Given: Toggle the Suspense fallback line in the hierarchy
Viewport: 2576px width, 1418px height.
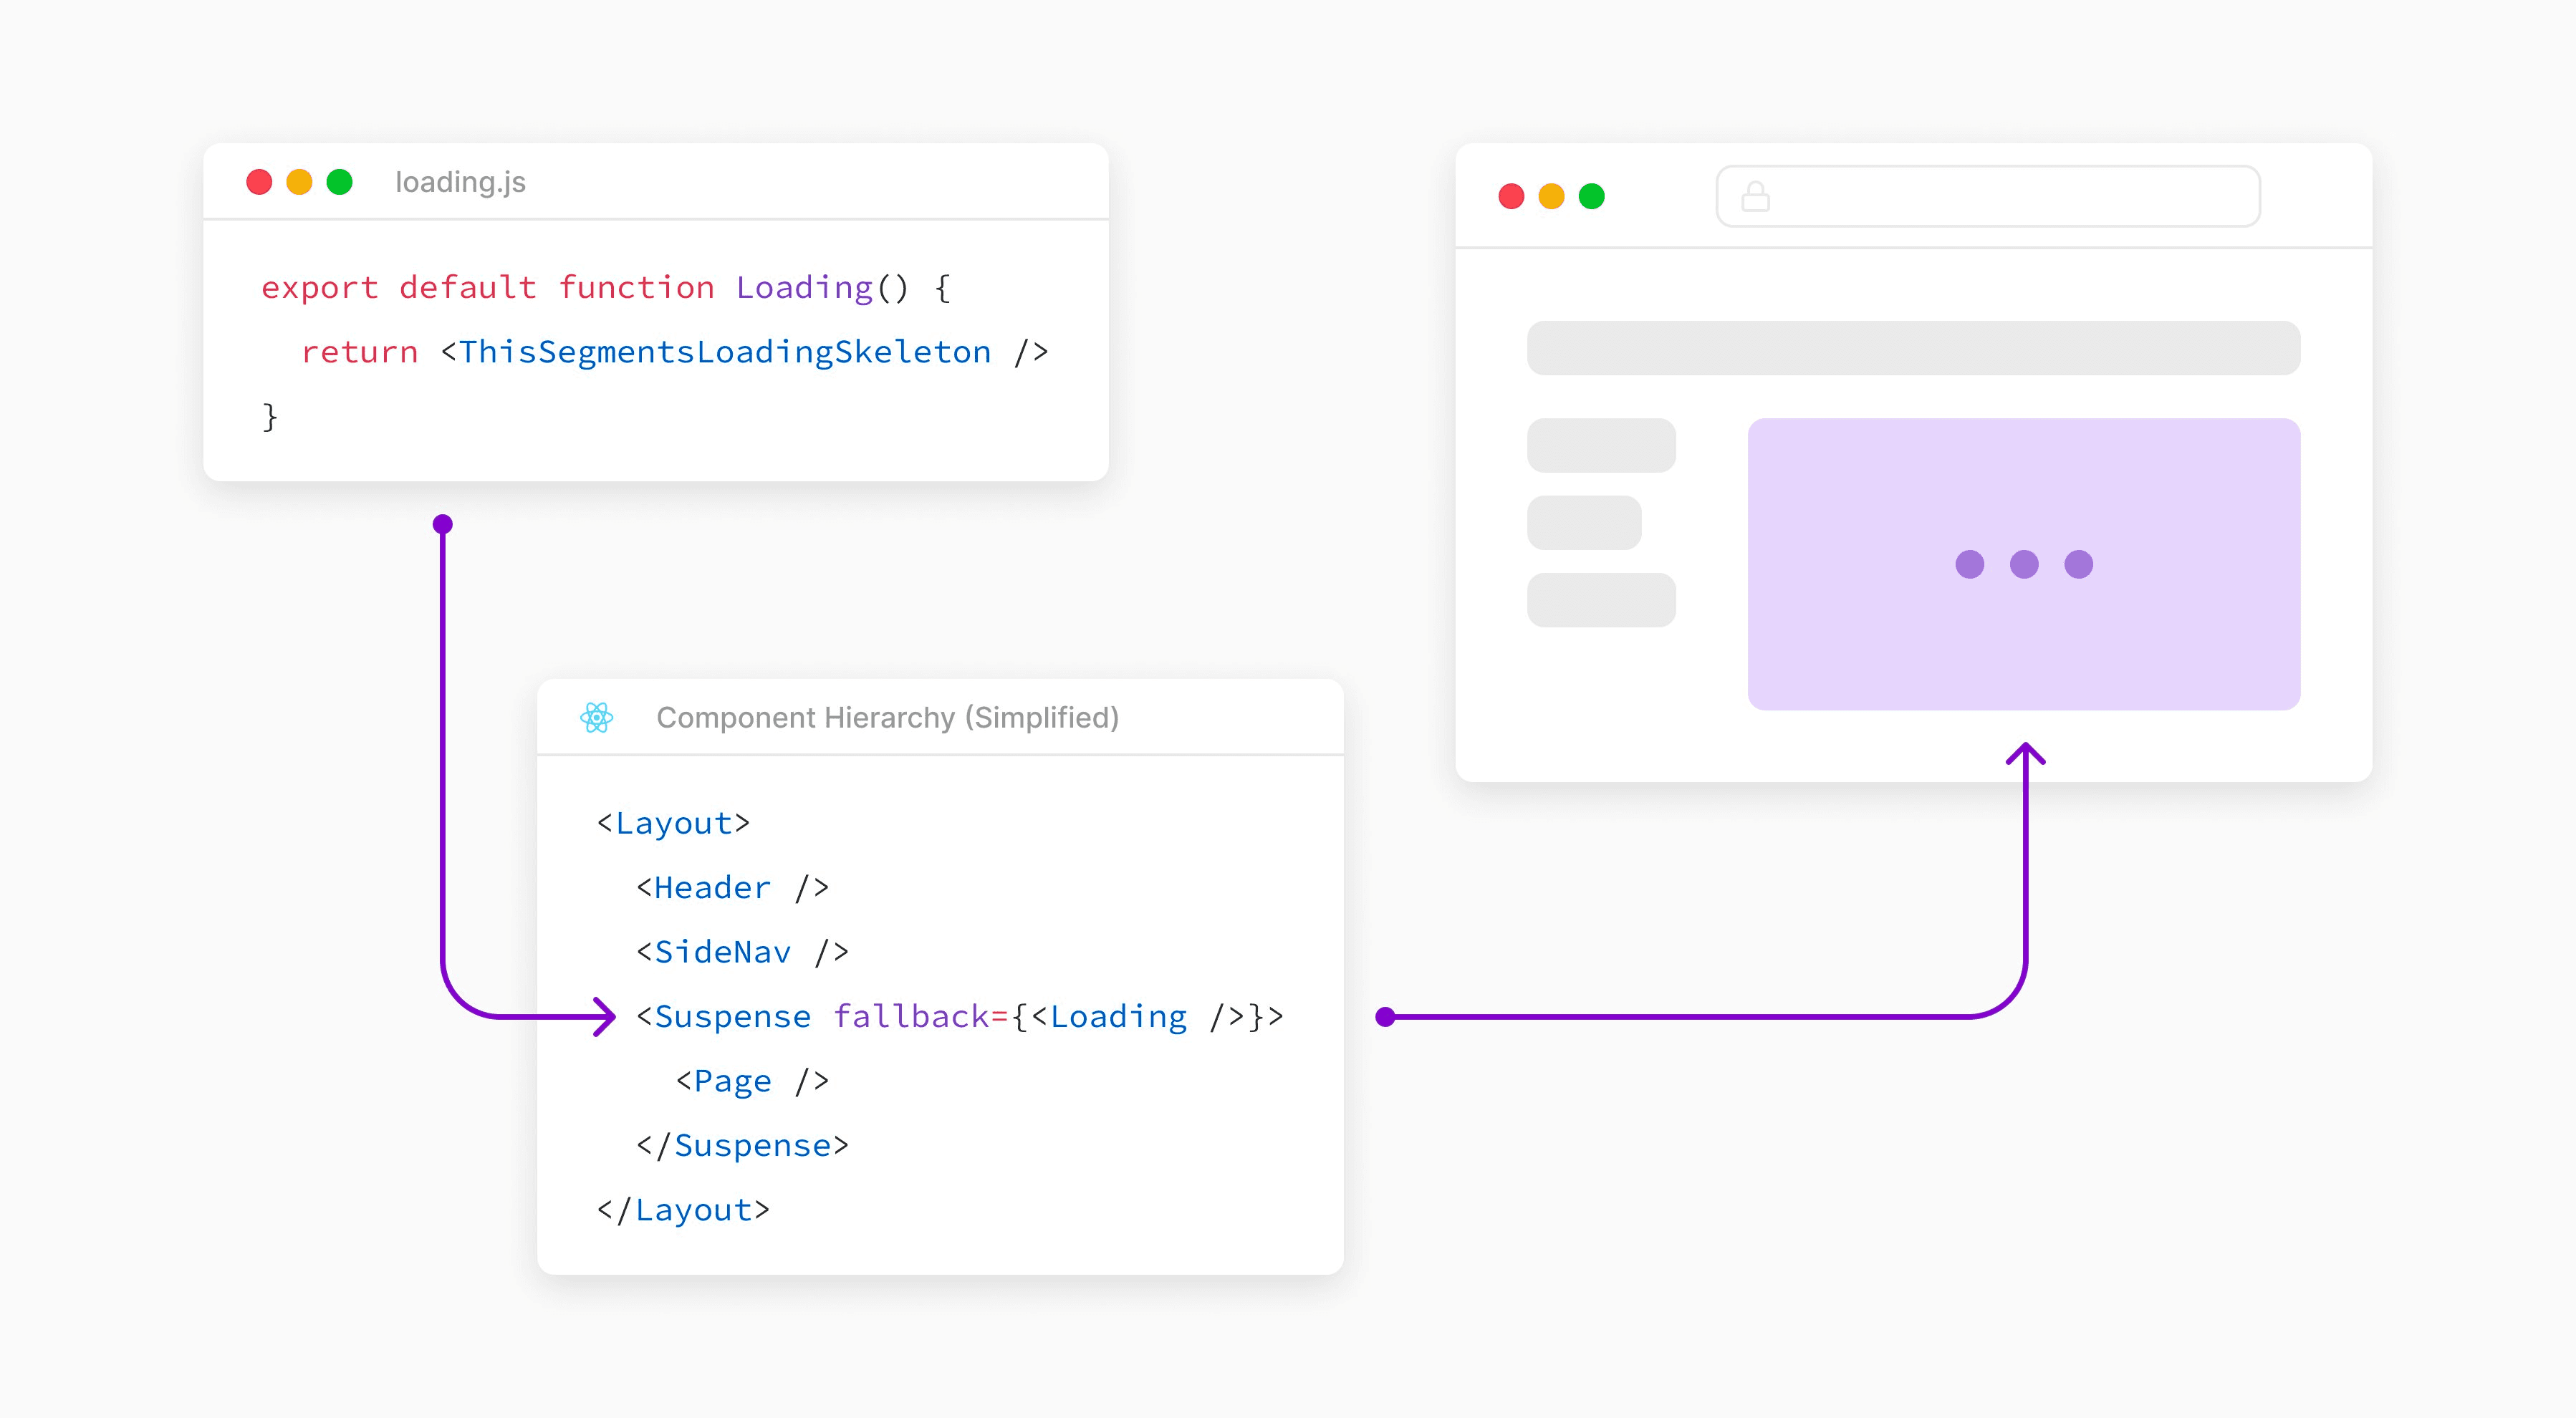Looking at the screenshot, I should pyautogui.click(x=960, y=1016).
